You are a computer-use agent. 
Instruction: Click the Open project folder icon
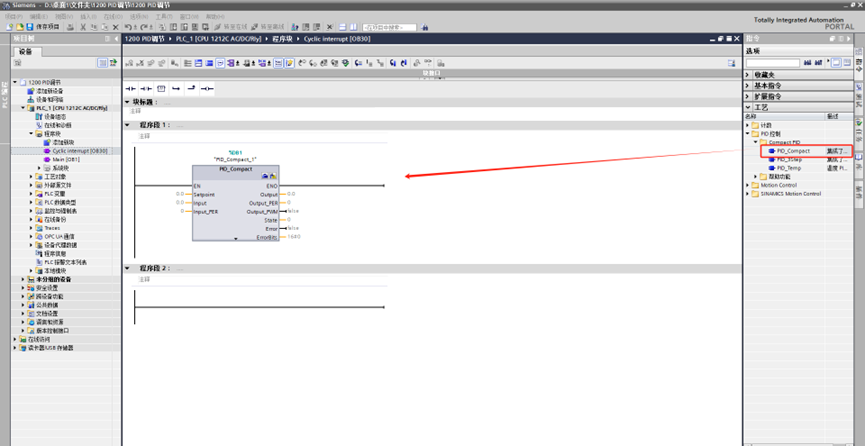point(20,26)
